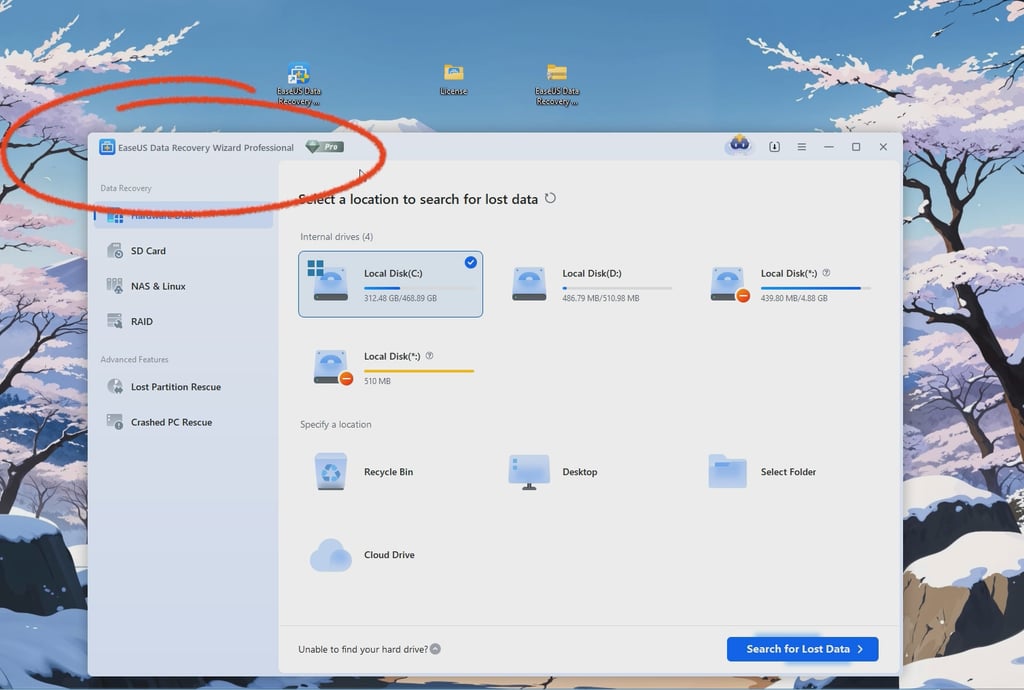
Task: Click the EaseUS app logo in the title bar
Action: coord(107,148)
